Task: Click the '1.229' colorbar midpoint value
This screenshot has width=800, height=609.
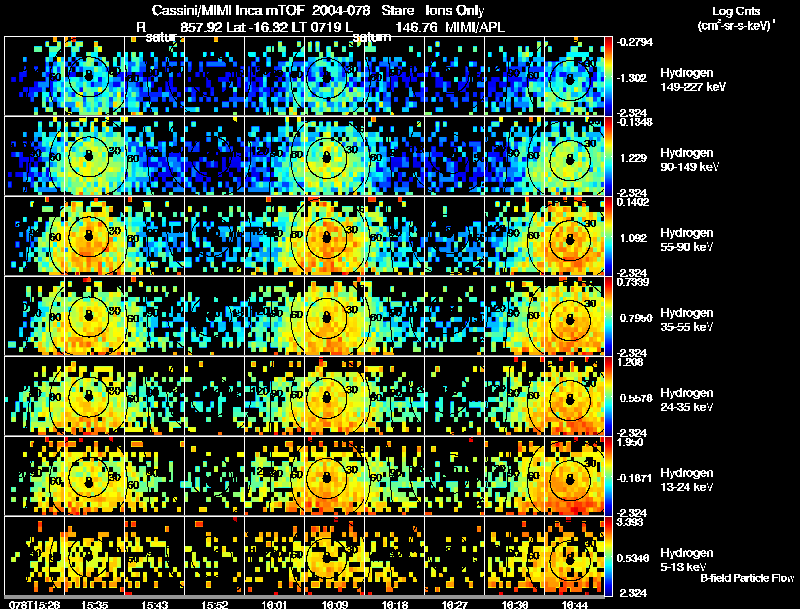Action: (633, 158)
